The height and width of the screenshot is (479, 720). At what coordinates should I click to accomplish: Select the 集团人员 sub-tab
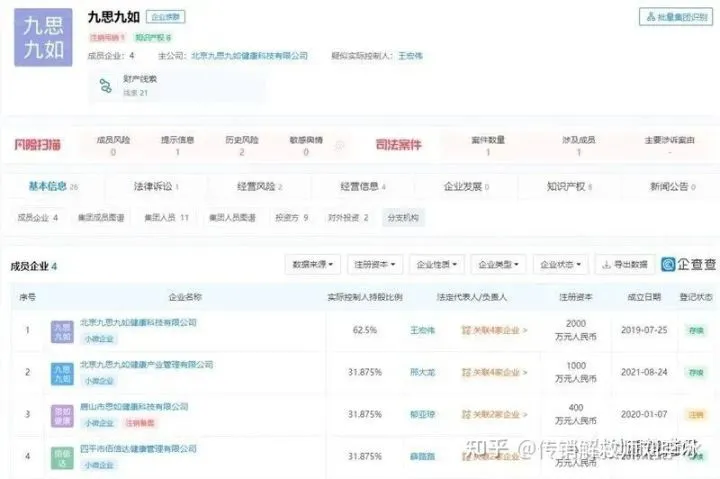[x=165, y=217]
